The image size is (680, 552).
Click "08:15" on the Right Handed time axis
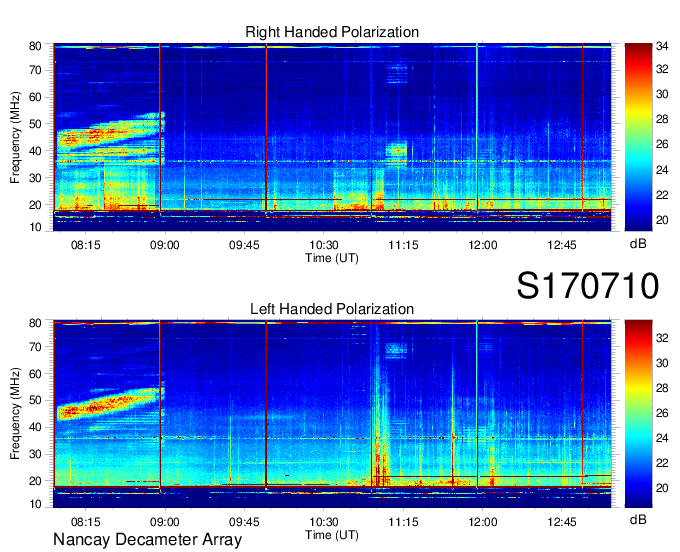[x=85, y=245]
